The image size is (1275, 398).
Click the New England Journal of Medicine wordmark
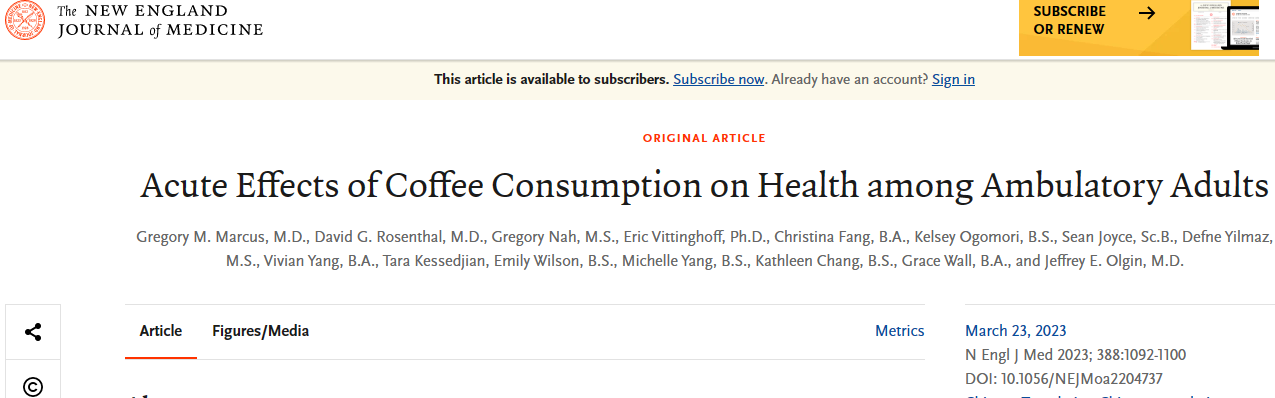point(160,20)
